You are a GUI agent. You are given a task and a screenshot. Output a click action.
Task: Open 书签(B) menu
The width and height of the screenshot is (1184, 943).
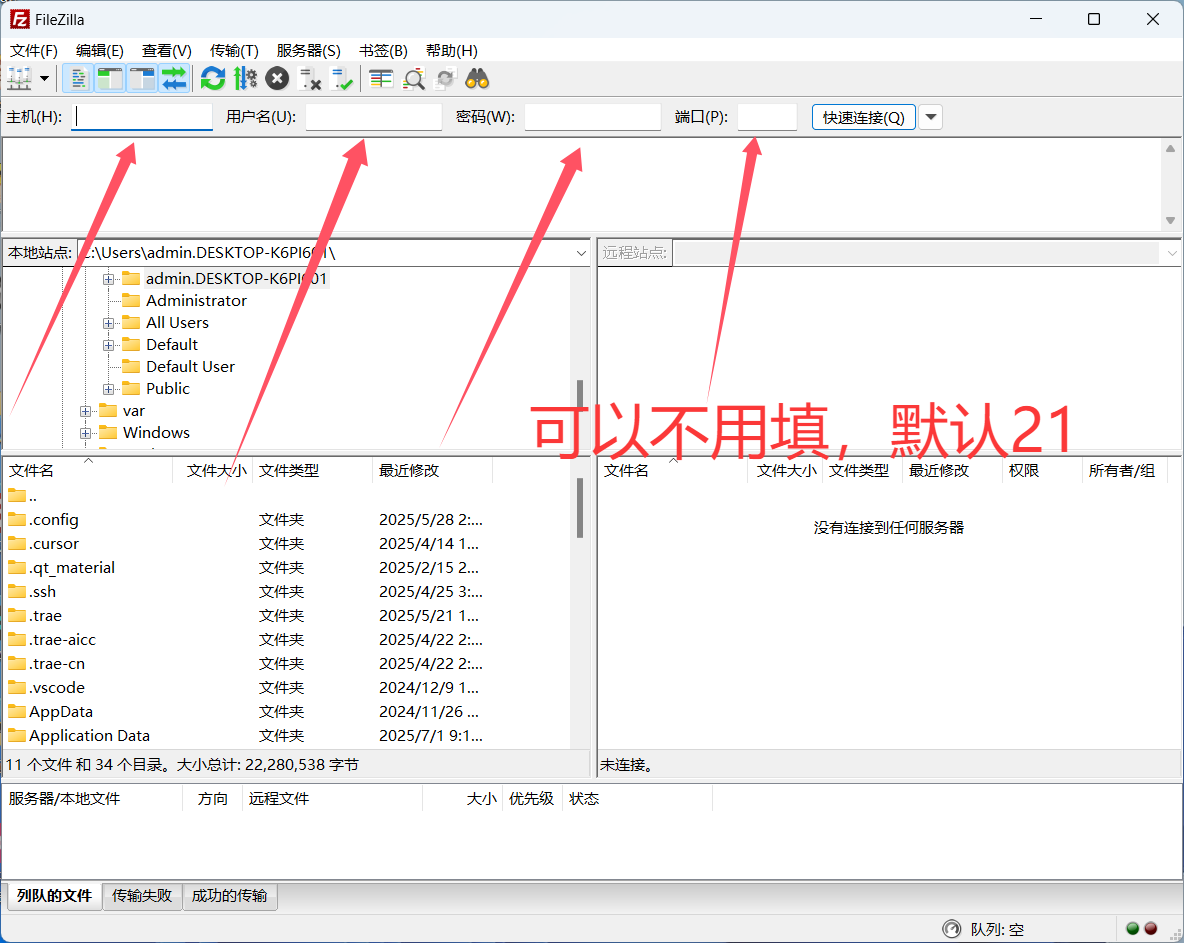click(383, 51)
